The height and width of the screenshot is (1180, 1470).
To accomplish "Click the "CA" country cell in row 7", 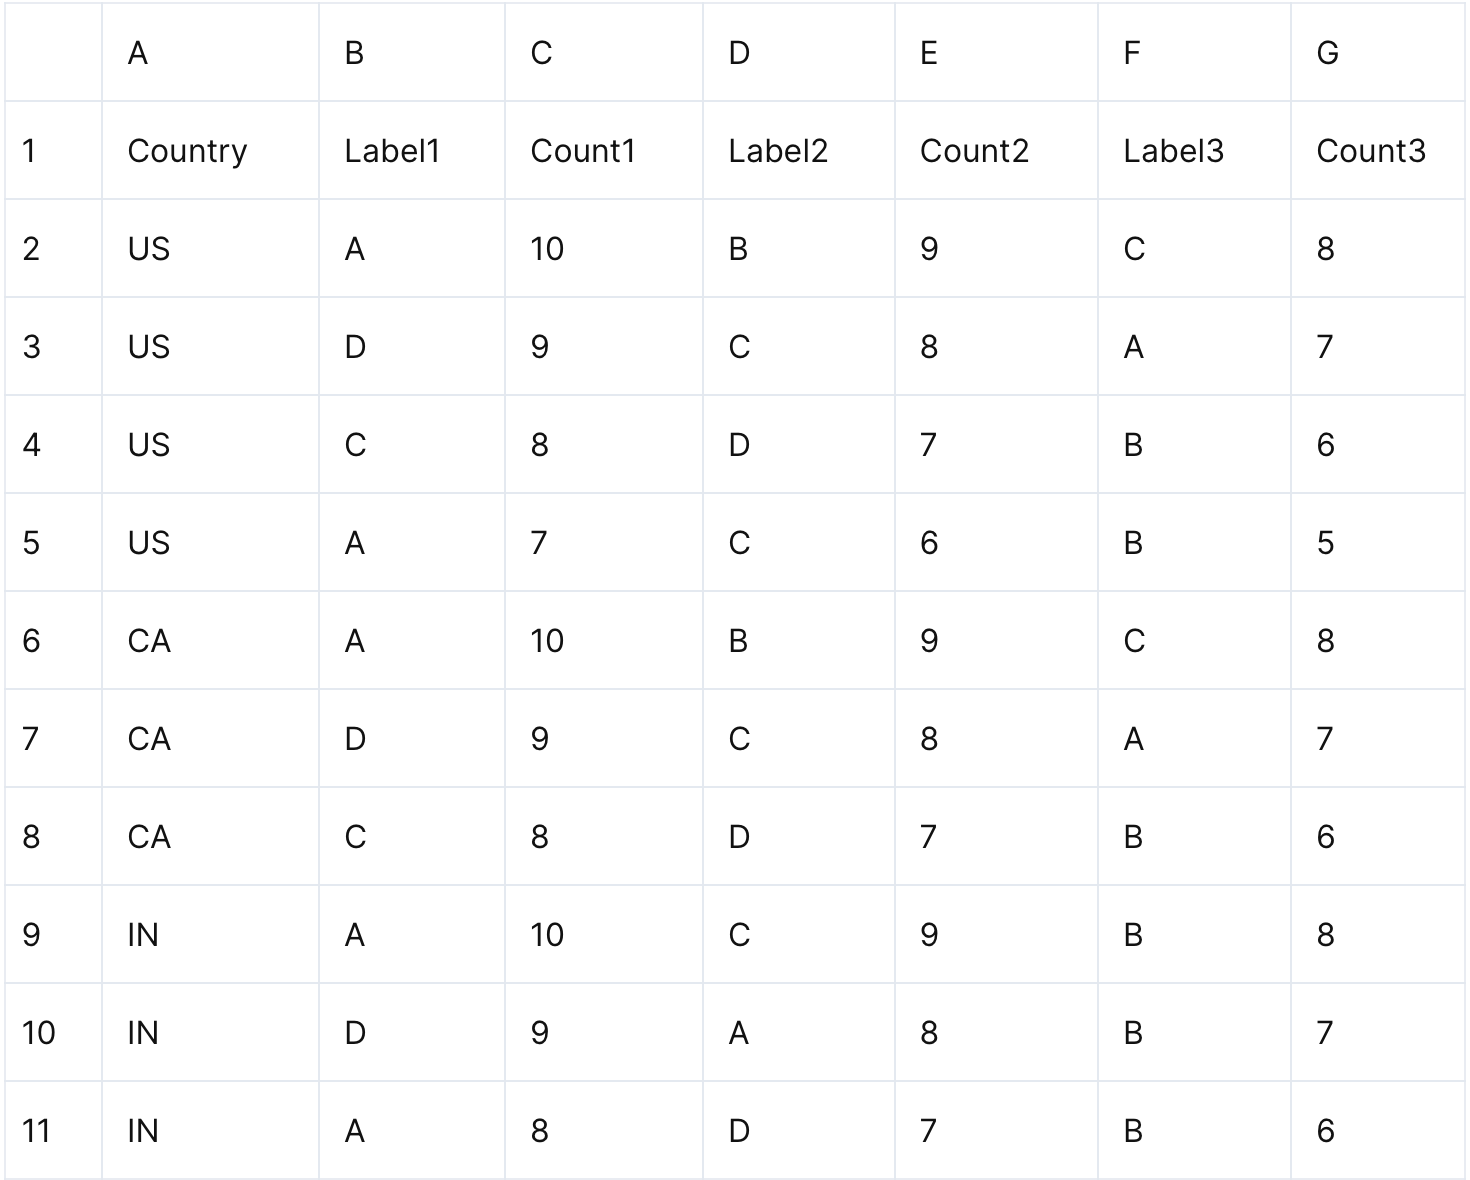I will (149, 739).
